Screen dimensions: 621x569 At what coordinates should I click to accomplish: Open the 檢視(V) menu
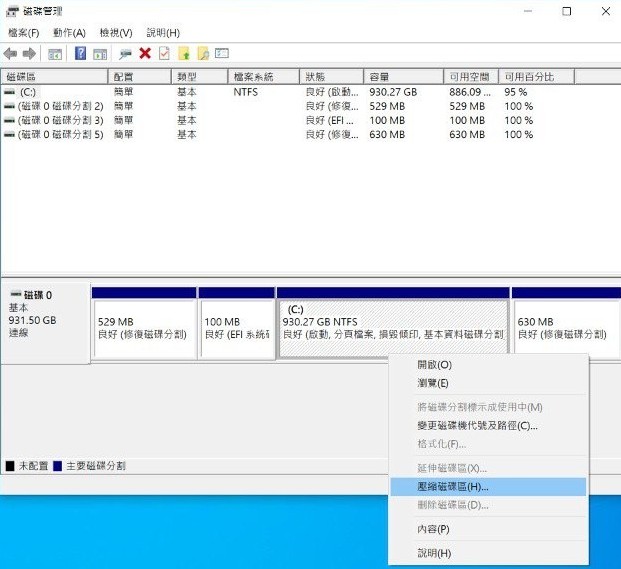click(x=115, y=33)
